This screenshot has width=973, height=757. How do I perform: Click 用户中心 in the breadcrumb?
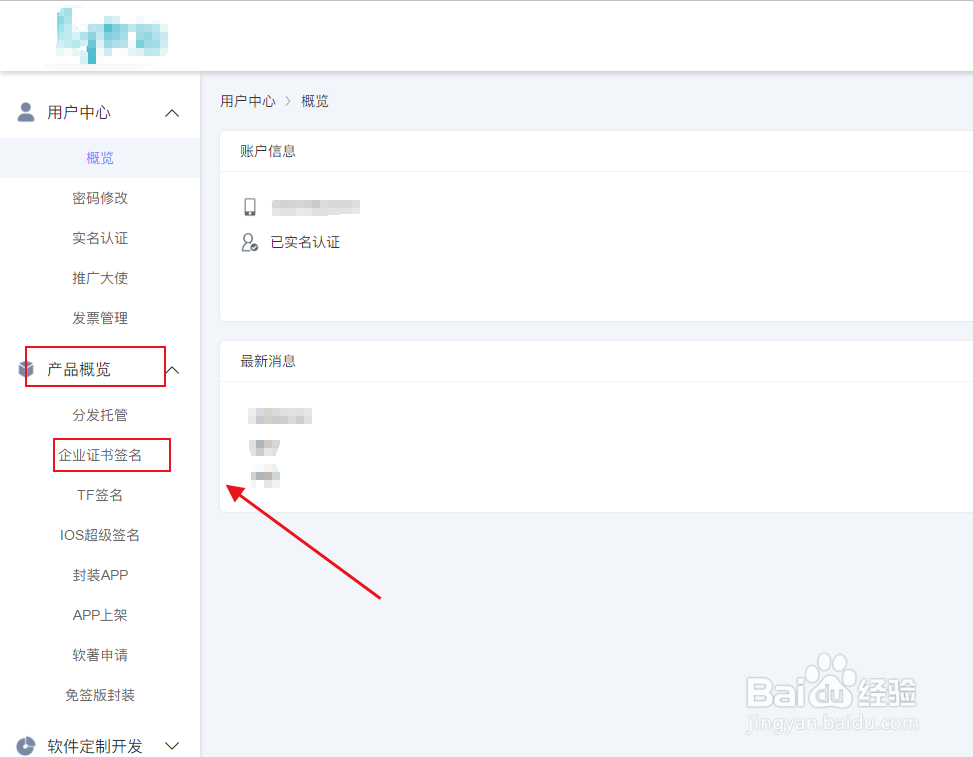click(247, 100)
